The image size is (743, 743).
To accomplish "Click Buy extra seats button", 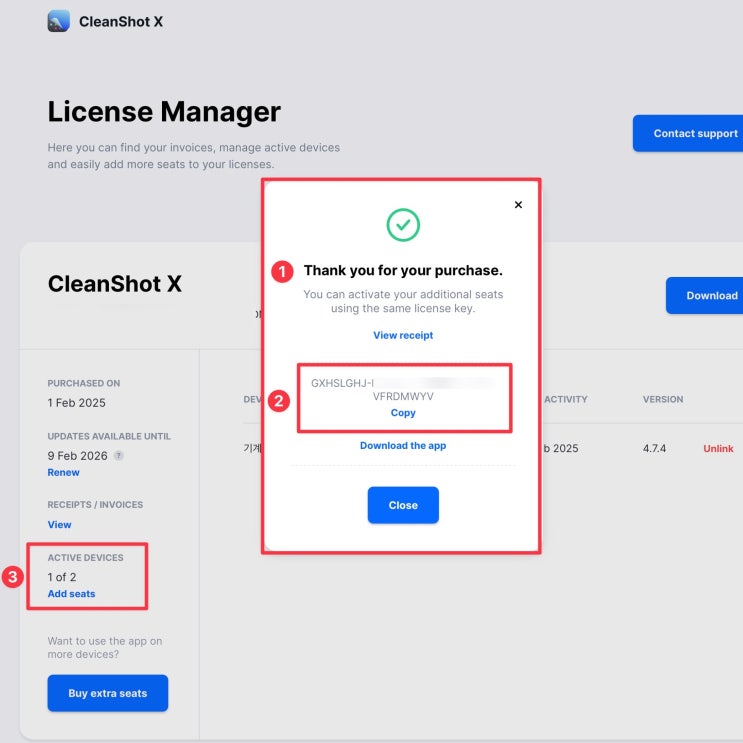I will (x=108, y=693).
